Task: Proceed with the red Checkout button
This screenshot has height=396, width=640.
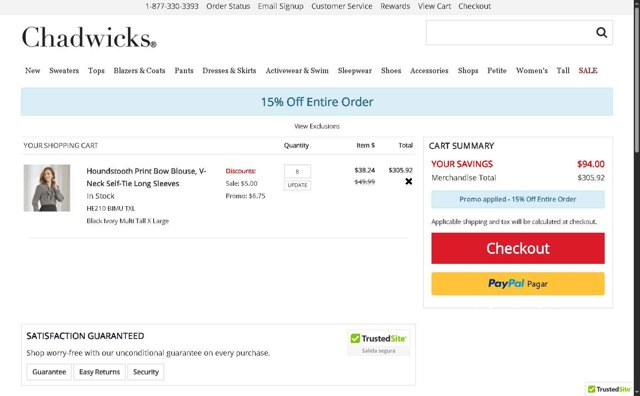Action: point(518,248)
